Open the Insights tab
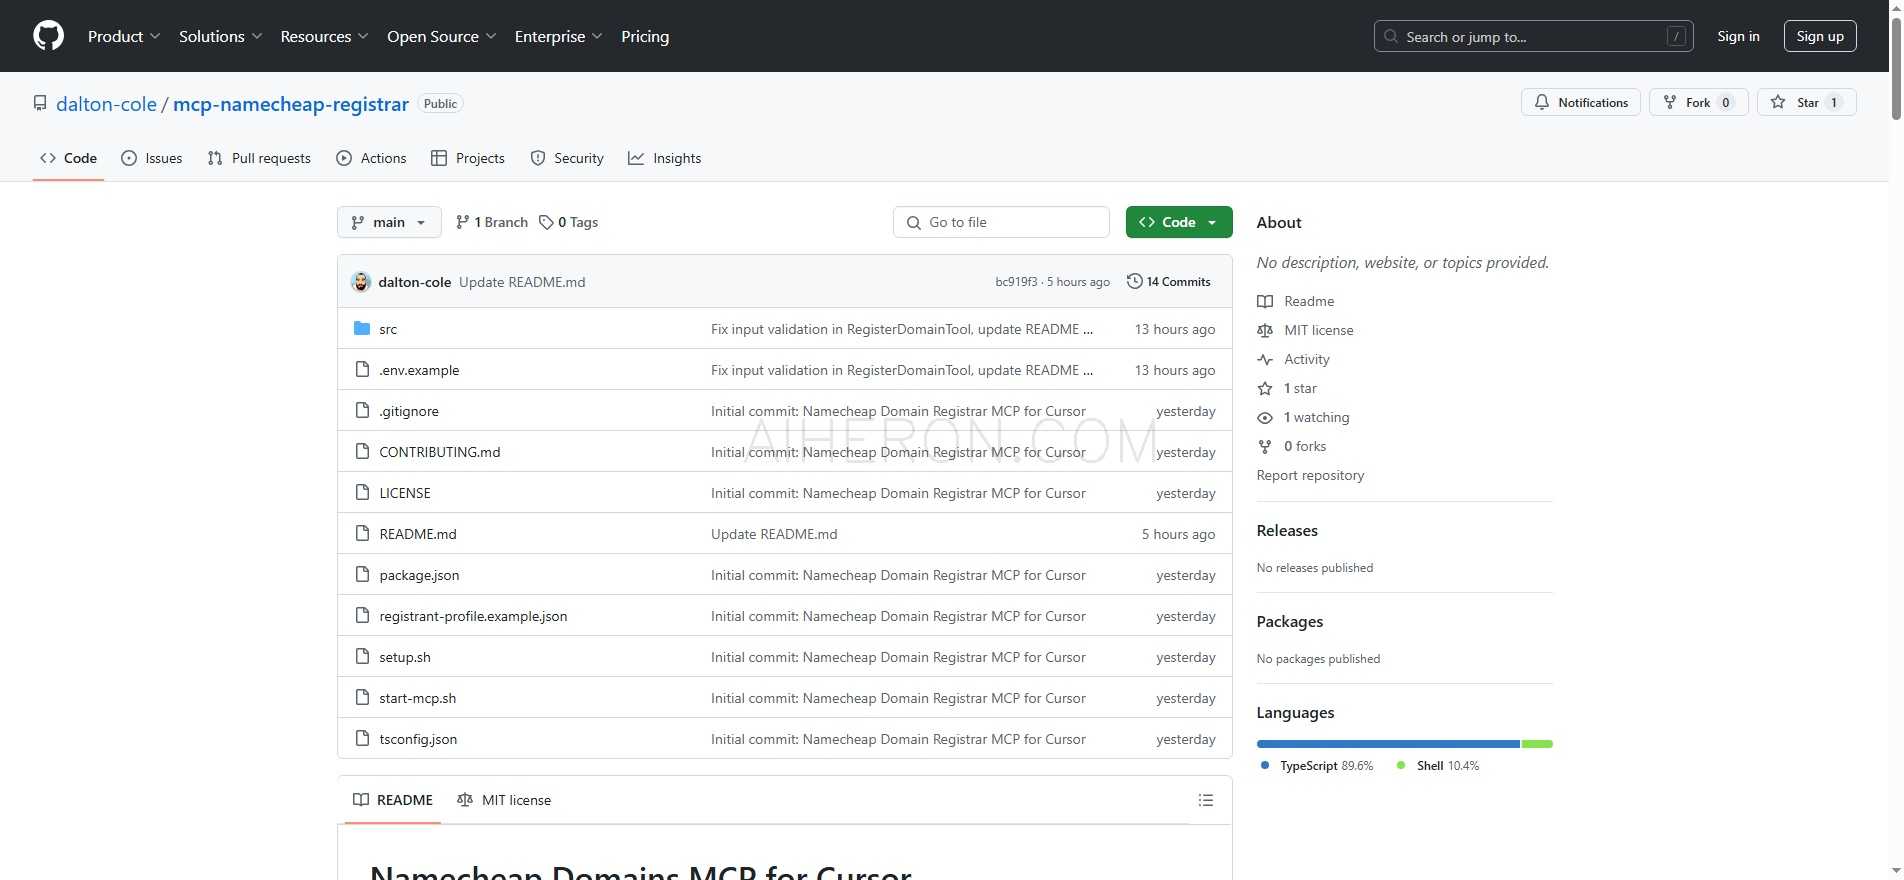The height and width of the screenshot is (880, 1904). pos(665,158)
